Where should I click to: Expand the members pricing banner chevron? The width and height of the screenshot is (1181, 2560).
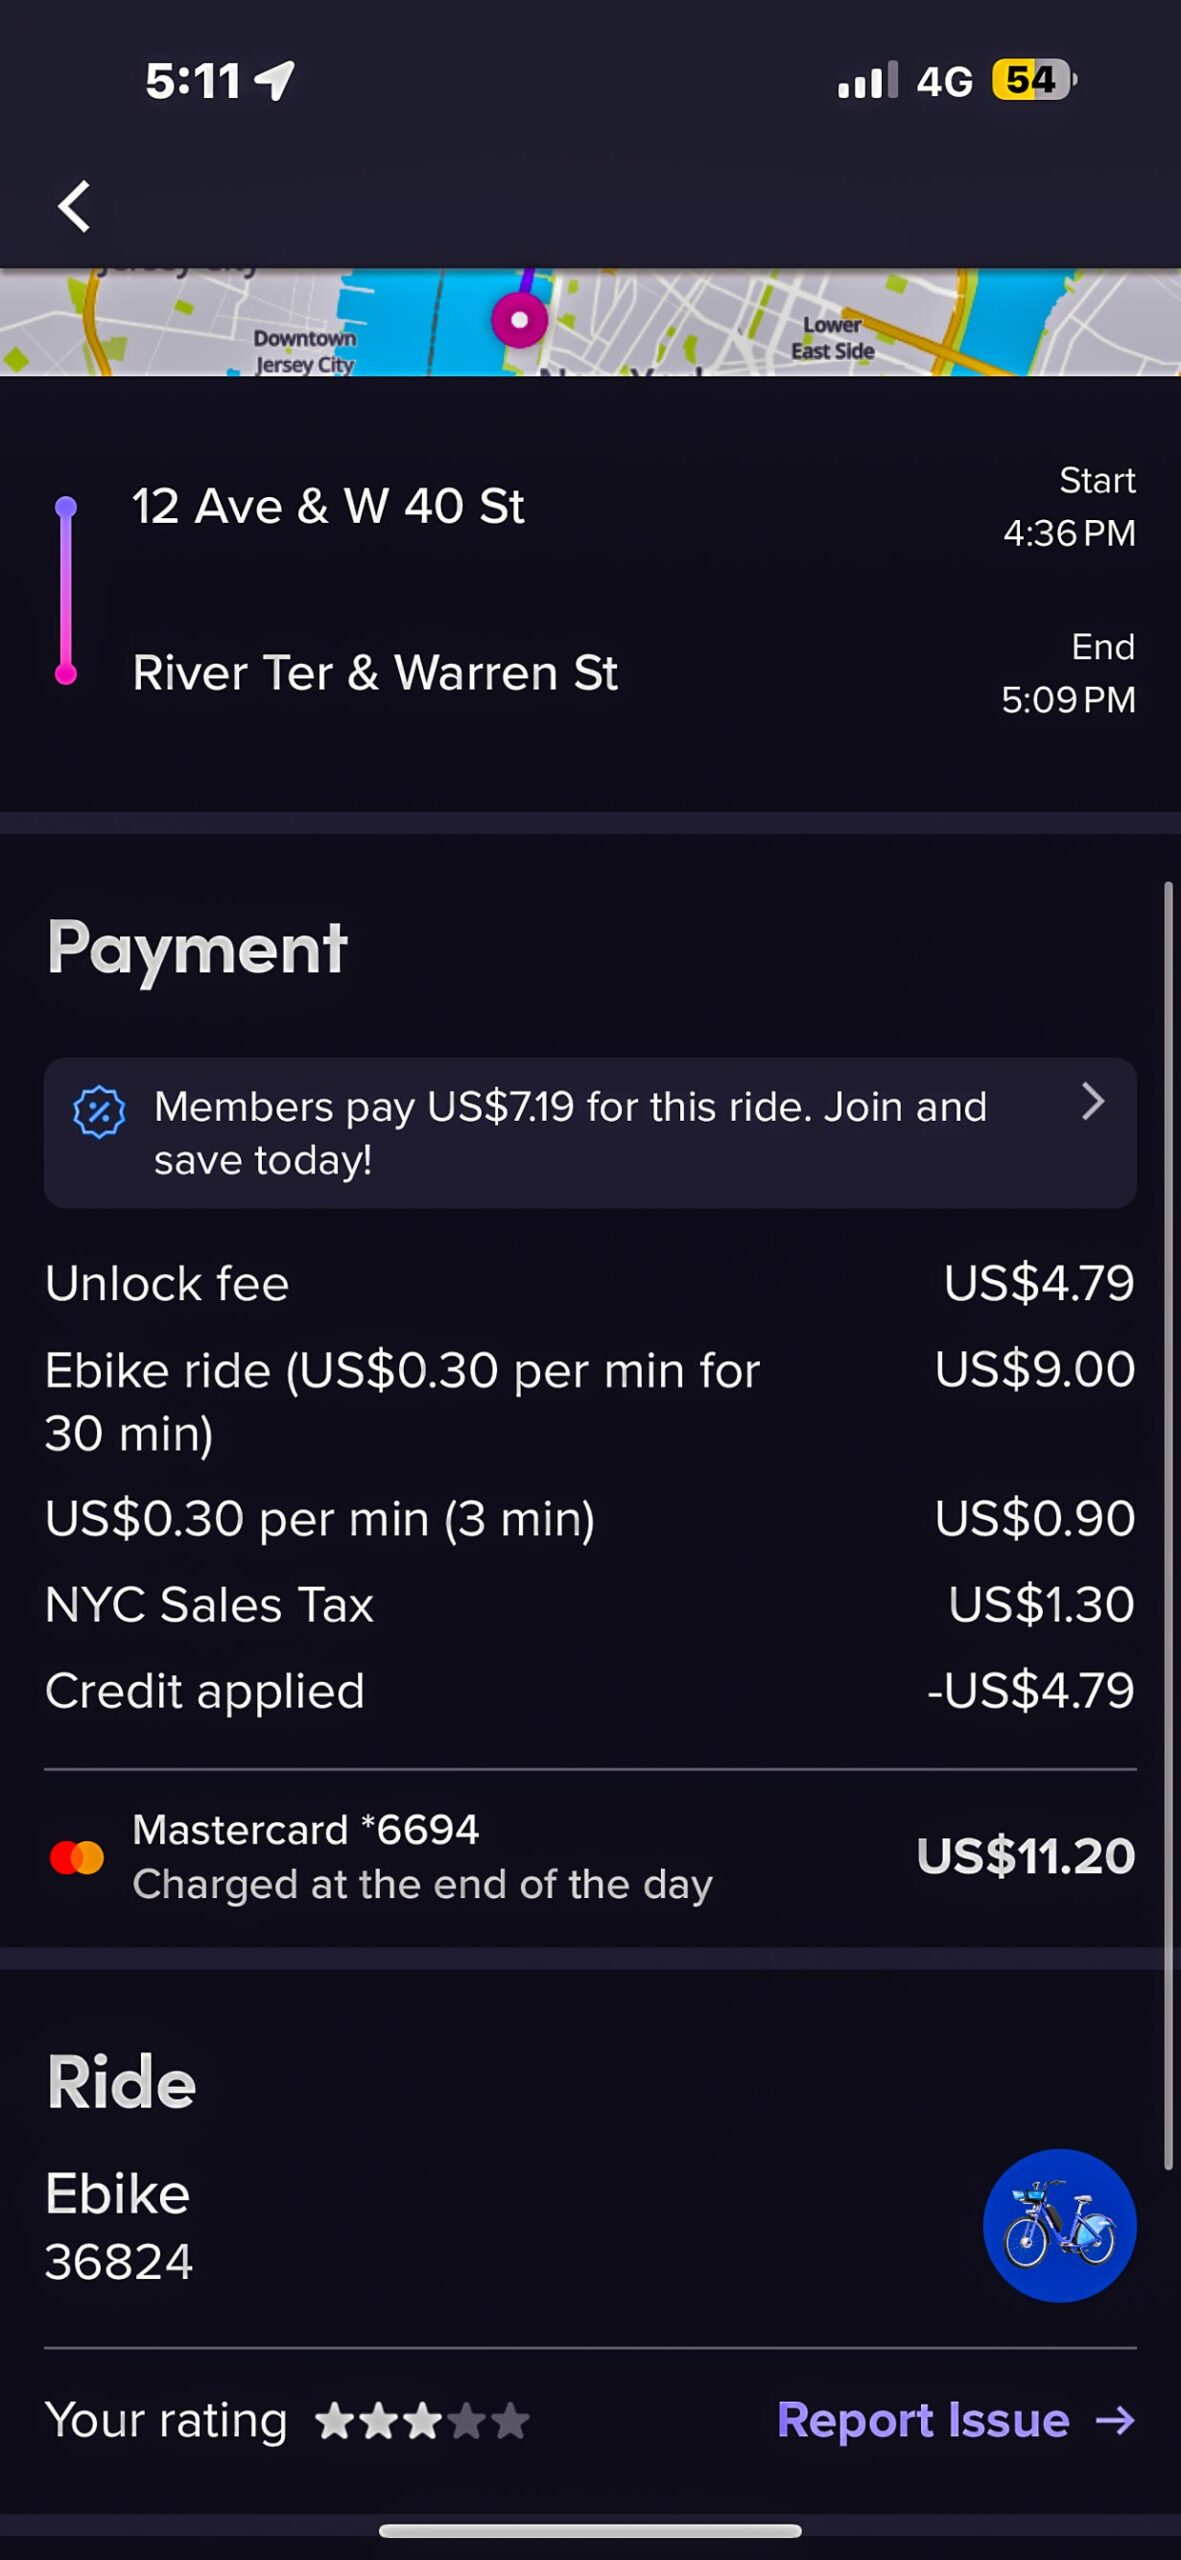tap(1092, 1102)
